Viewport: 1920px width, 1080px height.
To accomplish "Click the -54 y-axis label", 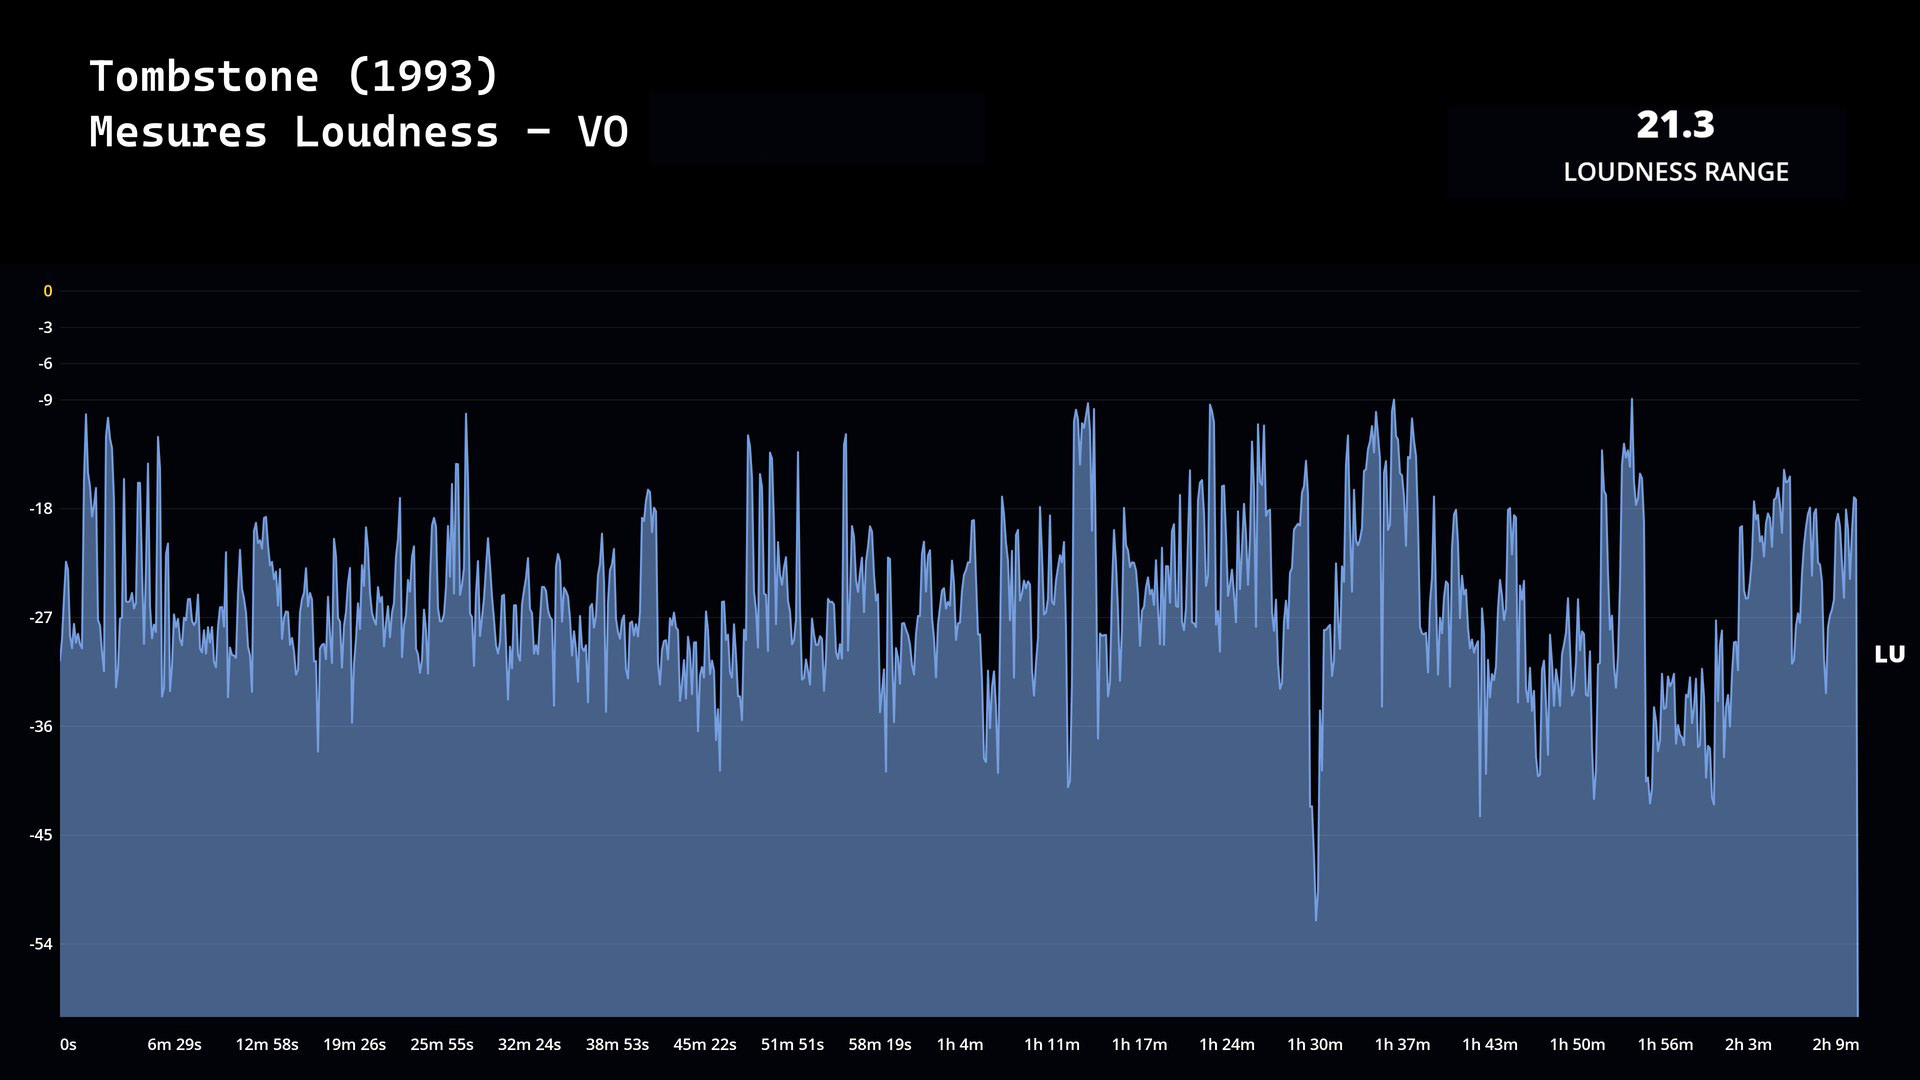I will pyautogui.click(x=41, y=944).
